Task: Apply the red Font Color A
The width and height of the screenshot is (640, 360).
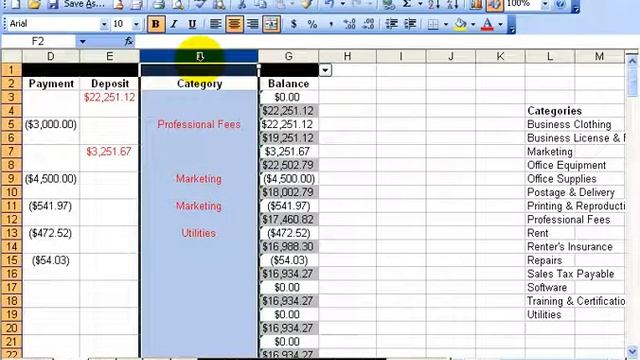Action: 487,24
